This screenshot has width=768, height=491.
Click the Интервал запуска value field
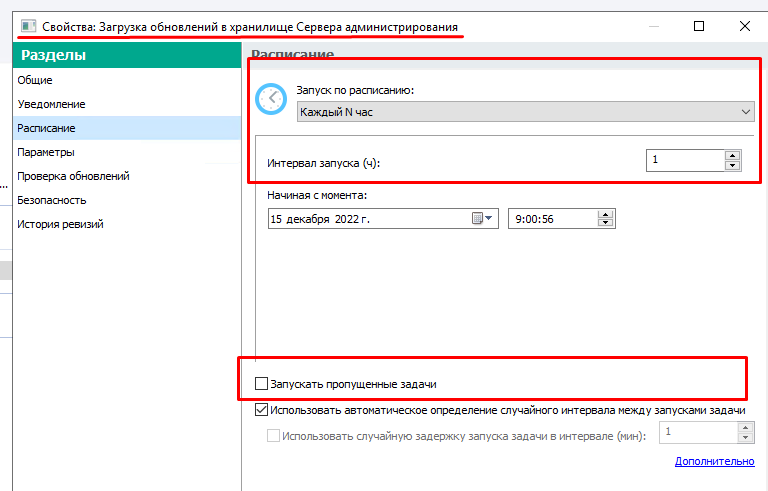click(x=685, y=160)
